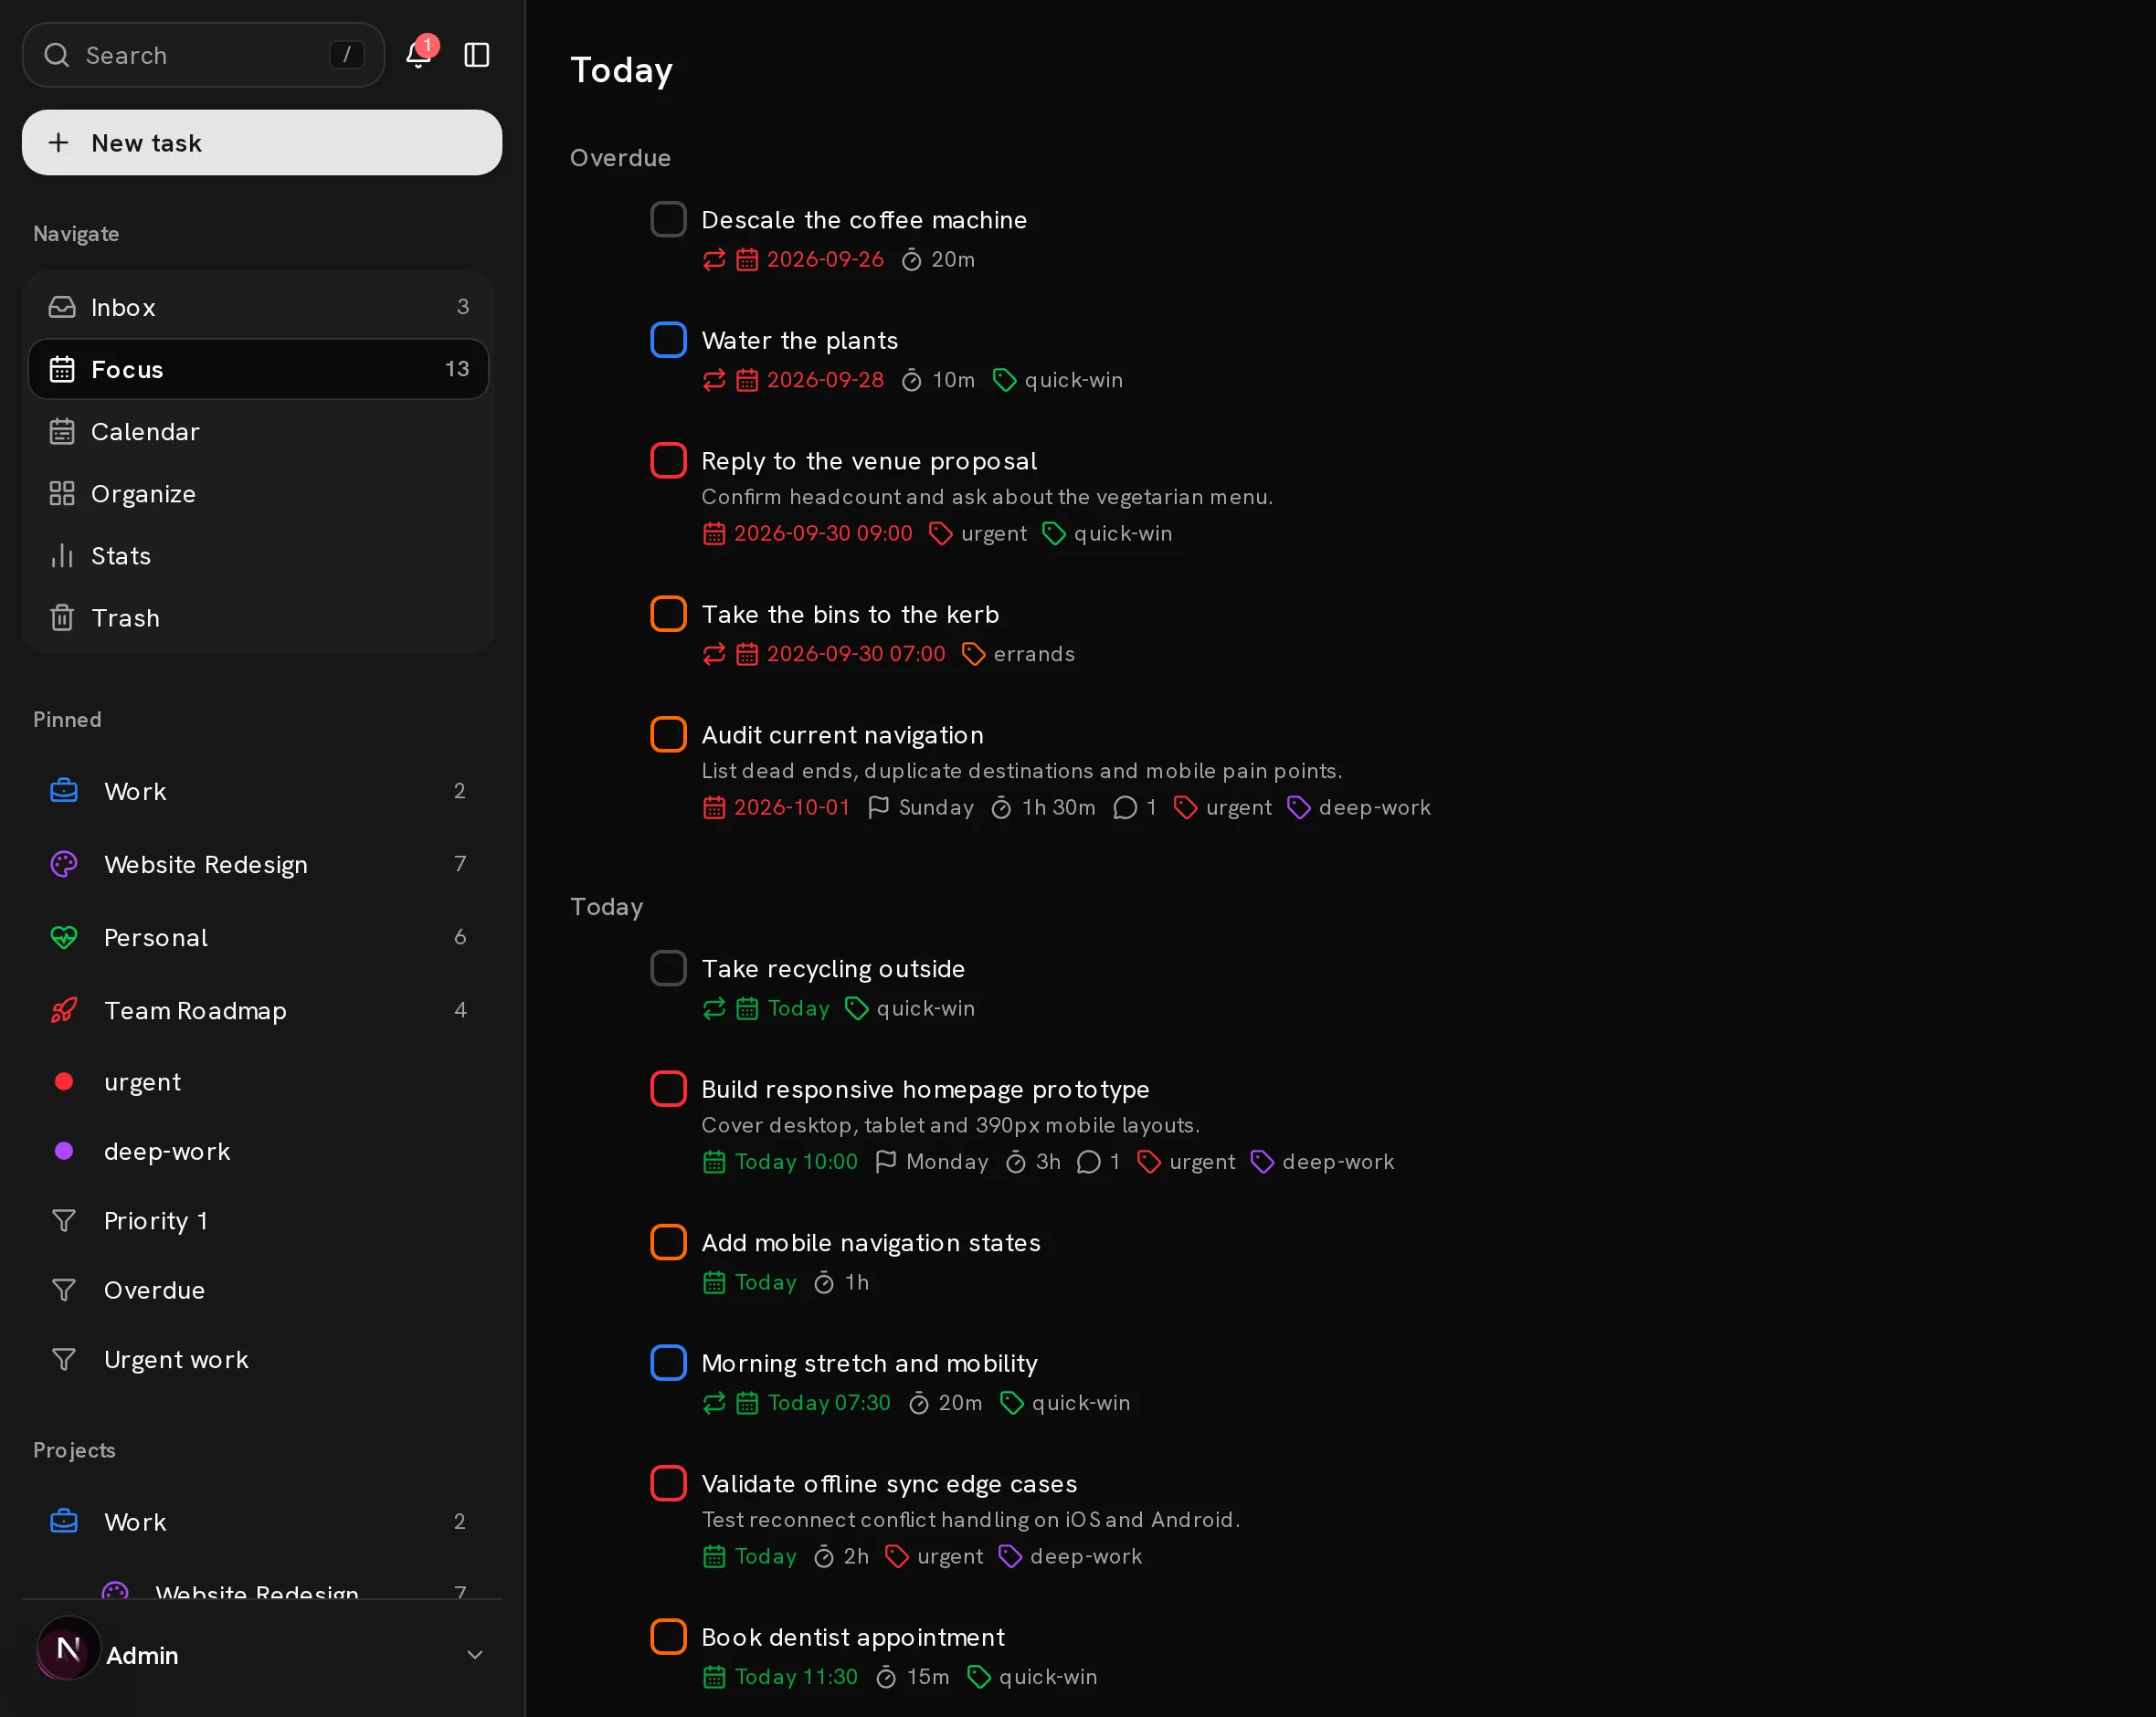Click flag icon beside Monday
The image size is (2156, 1717).
click(886, 1161)
